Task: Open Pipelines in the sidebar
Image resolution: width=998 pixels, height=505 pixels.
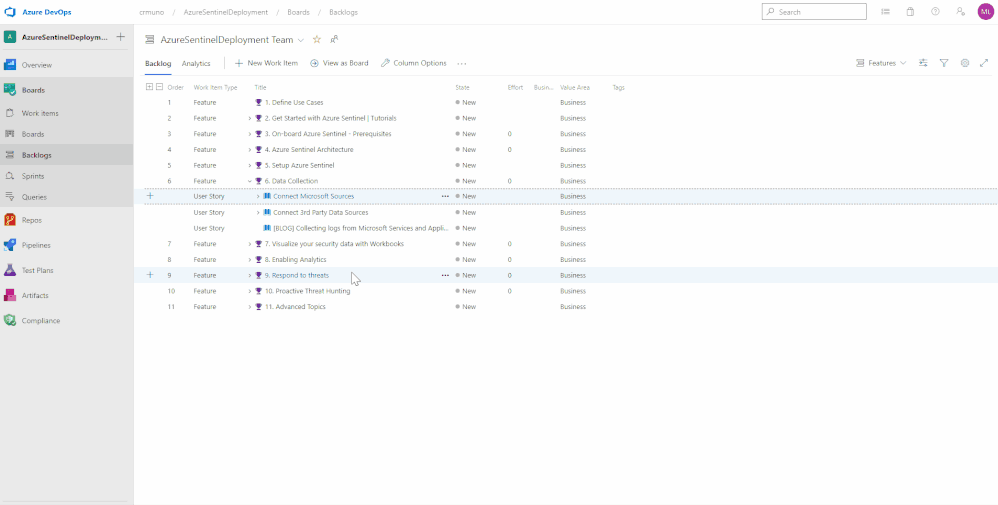Action: 36,245
